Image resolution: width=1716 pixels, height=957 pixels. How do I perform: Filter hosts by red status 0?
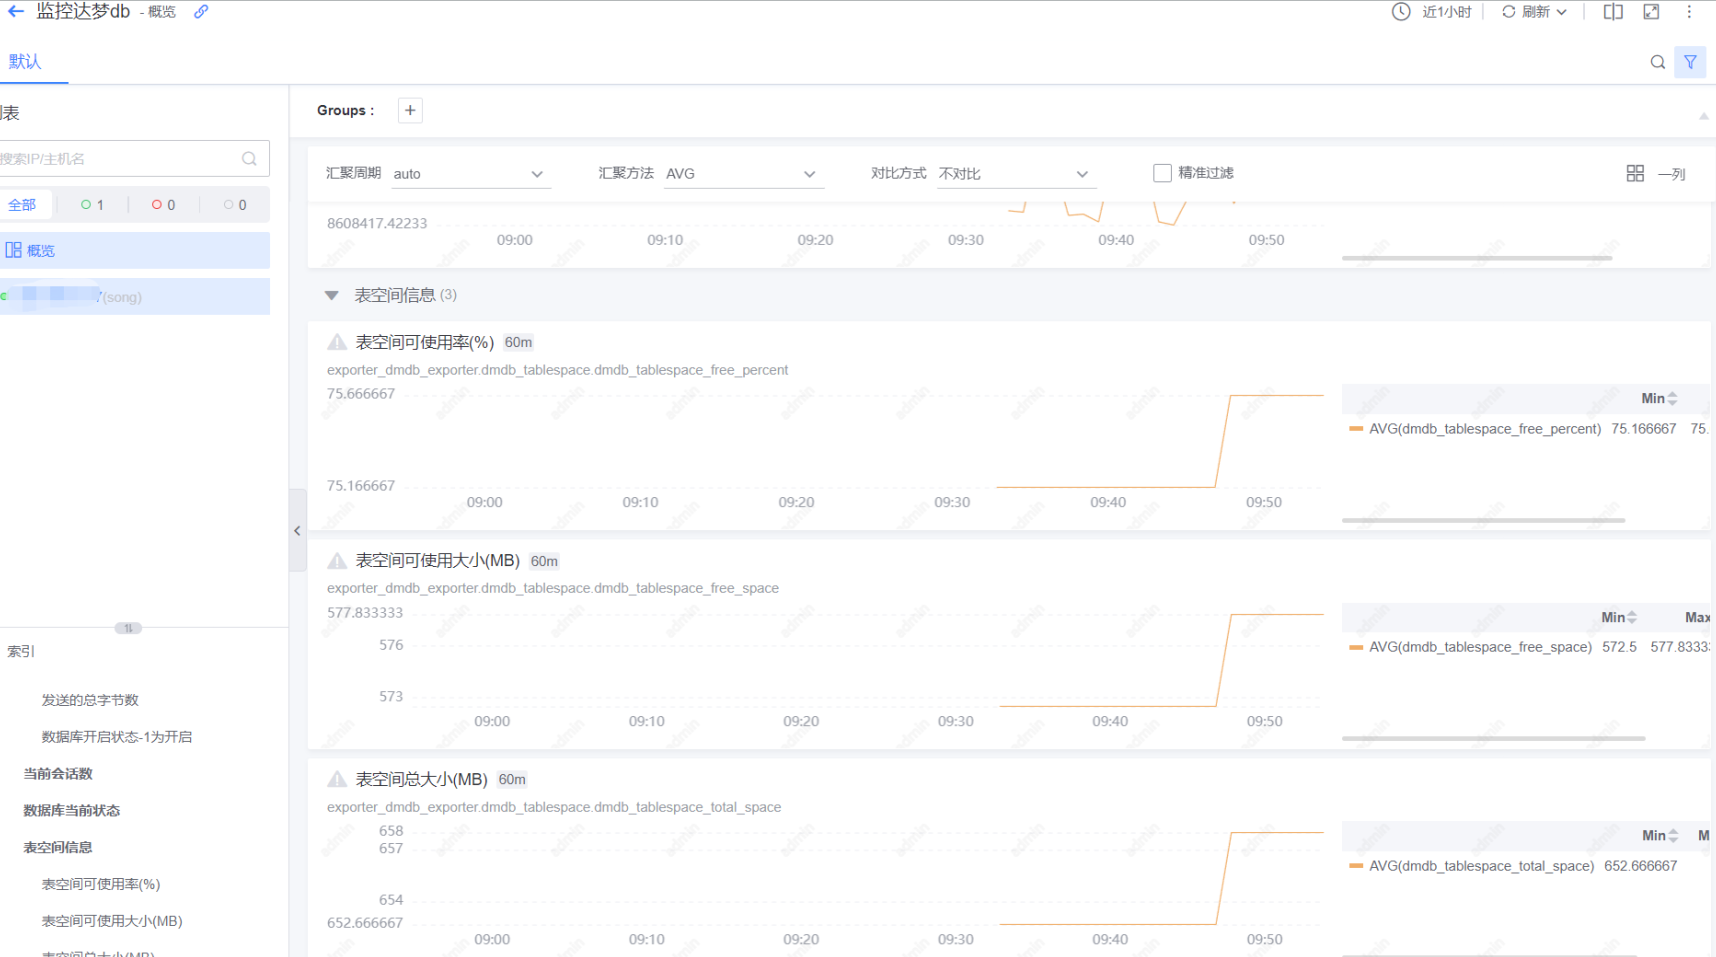[x=163, y=205]
